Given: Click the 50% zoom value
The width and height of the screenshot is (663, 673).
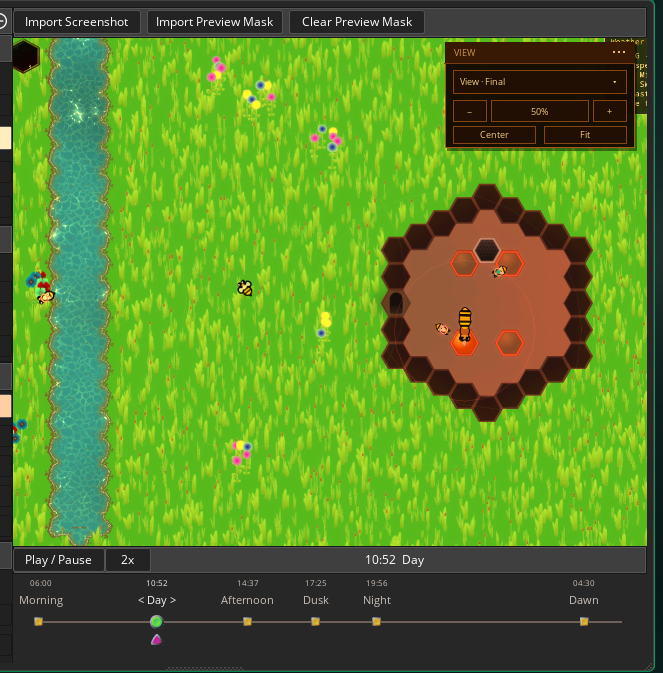Looking at the screenshot, I should point(539,112).
